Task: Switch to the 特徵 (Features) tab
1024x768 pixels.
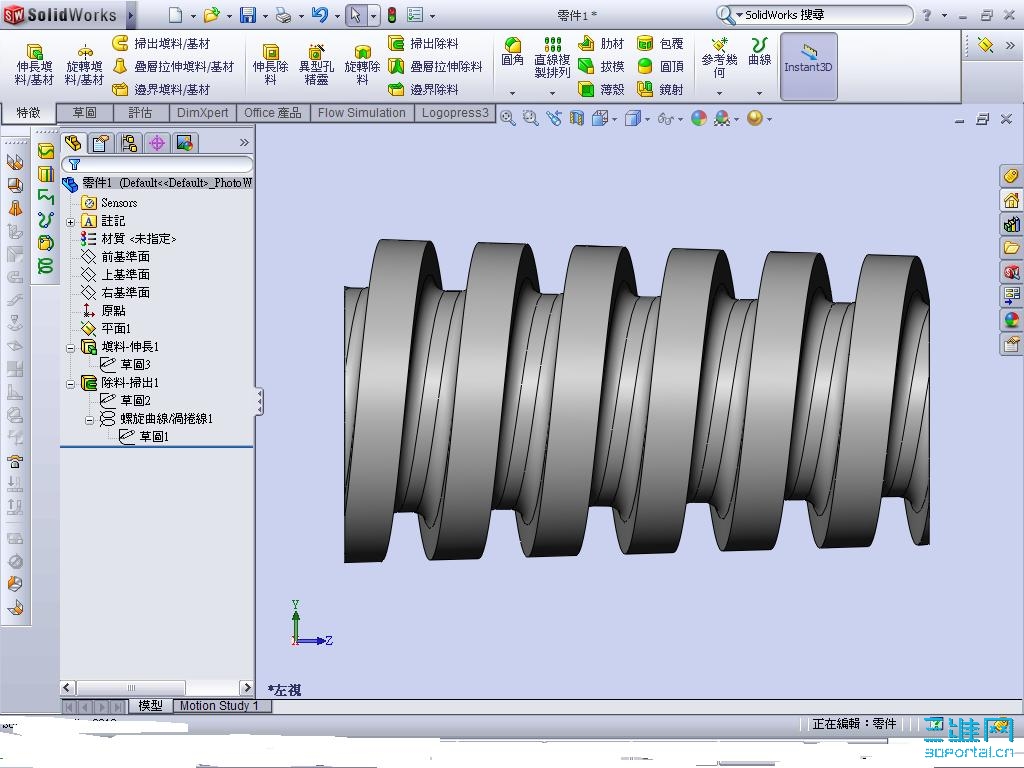Action: pyautogui.click(x=28, y=112)
